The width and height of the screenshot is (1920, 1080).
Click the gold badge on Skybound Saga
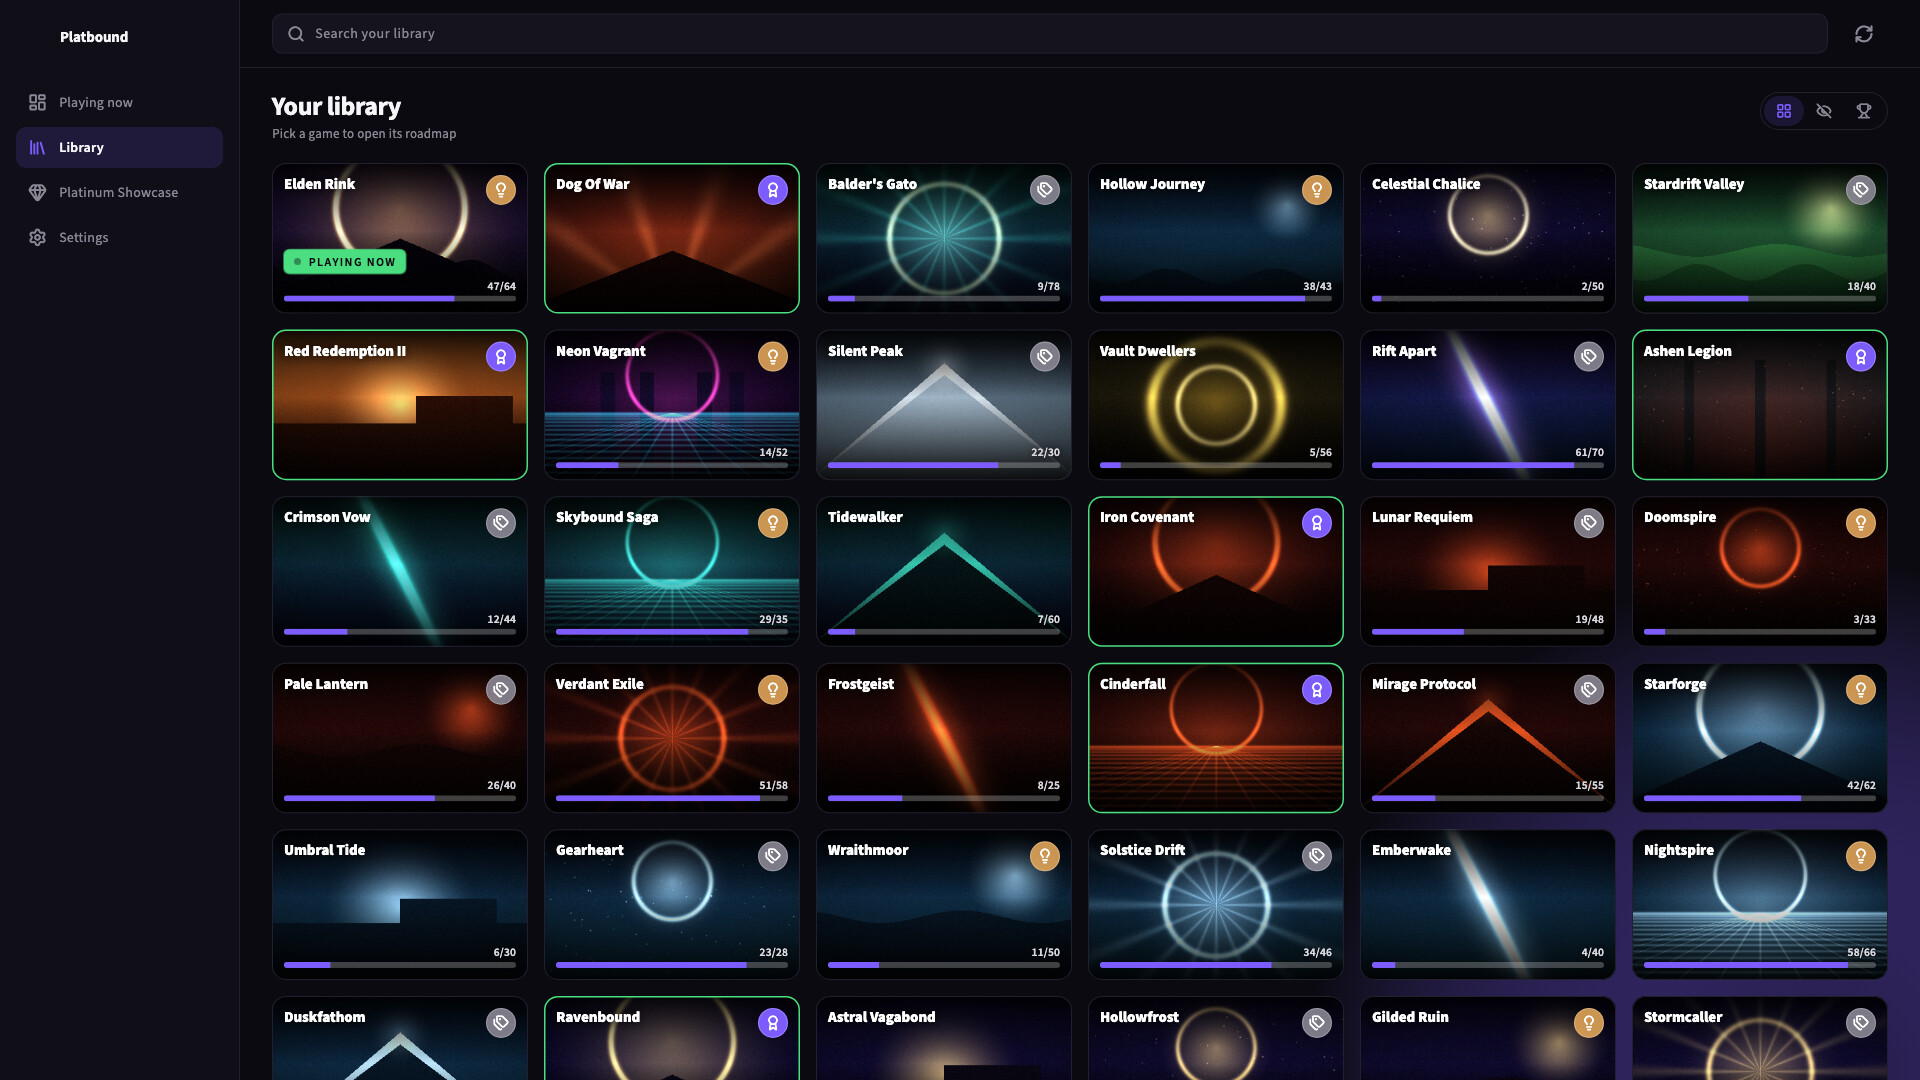coord(773,523)
